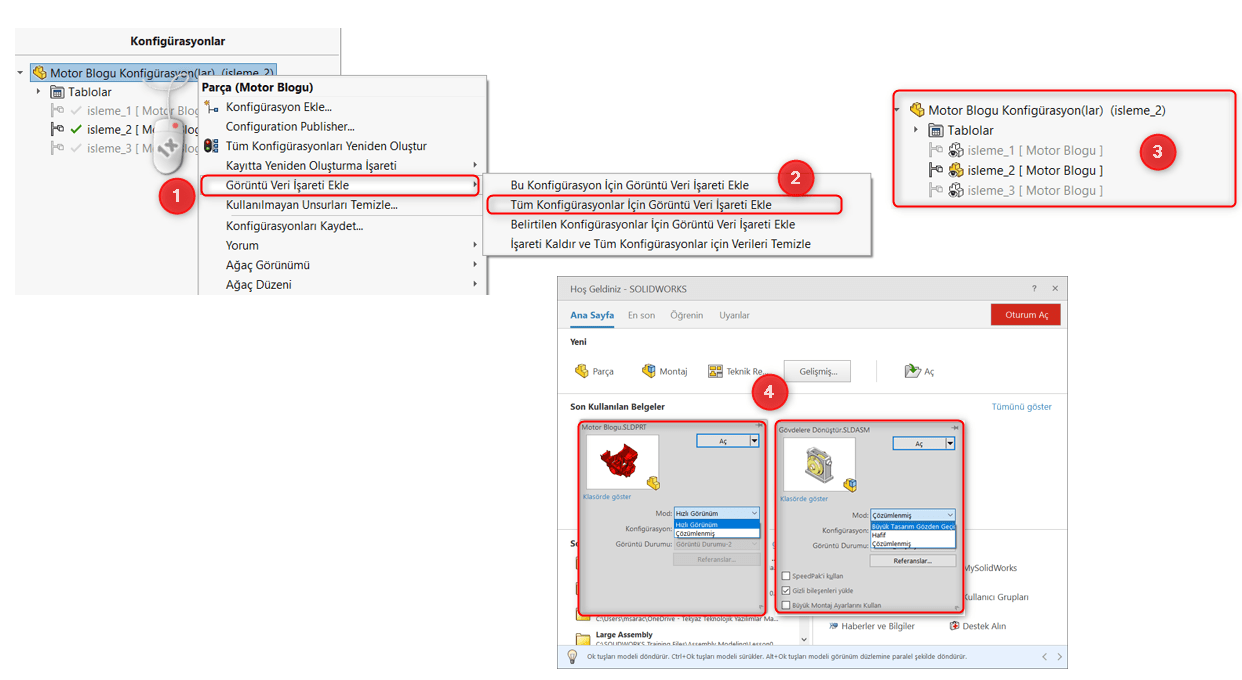
Task: Click the red Motor Blogu part thumbnail
Action: point(623,461)
